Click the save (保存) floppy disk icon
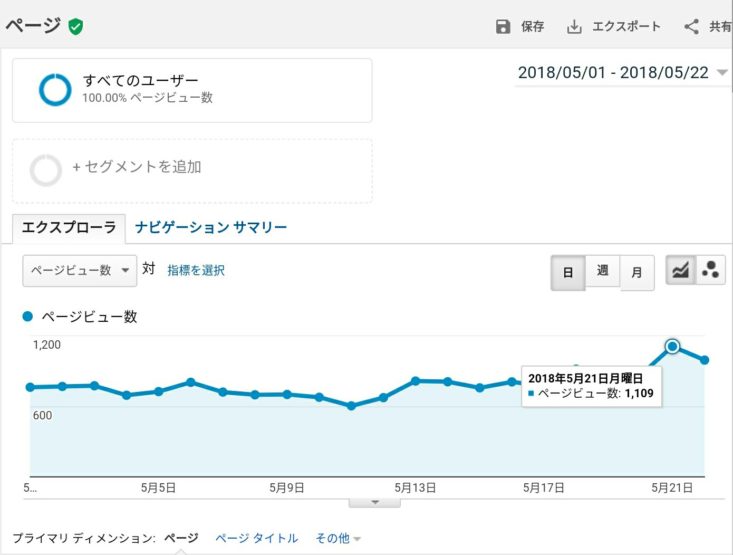Image resolution: width=733 pixels, height=555 pixels. pyautogui.click(x=503, y=27)
